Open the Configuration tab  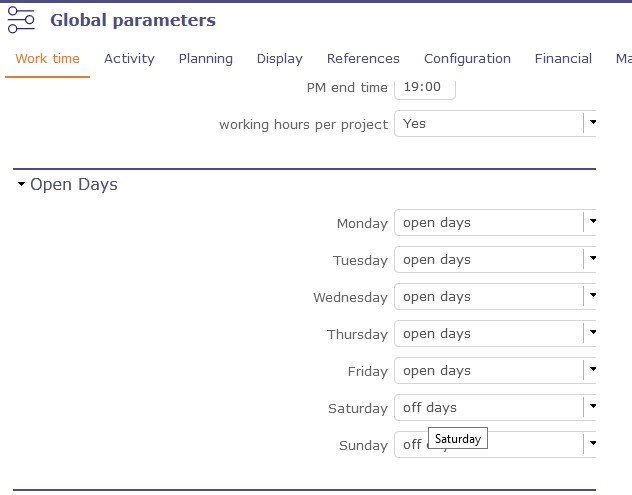click(467, 59)
